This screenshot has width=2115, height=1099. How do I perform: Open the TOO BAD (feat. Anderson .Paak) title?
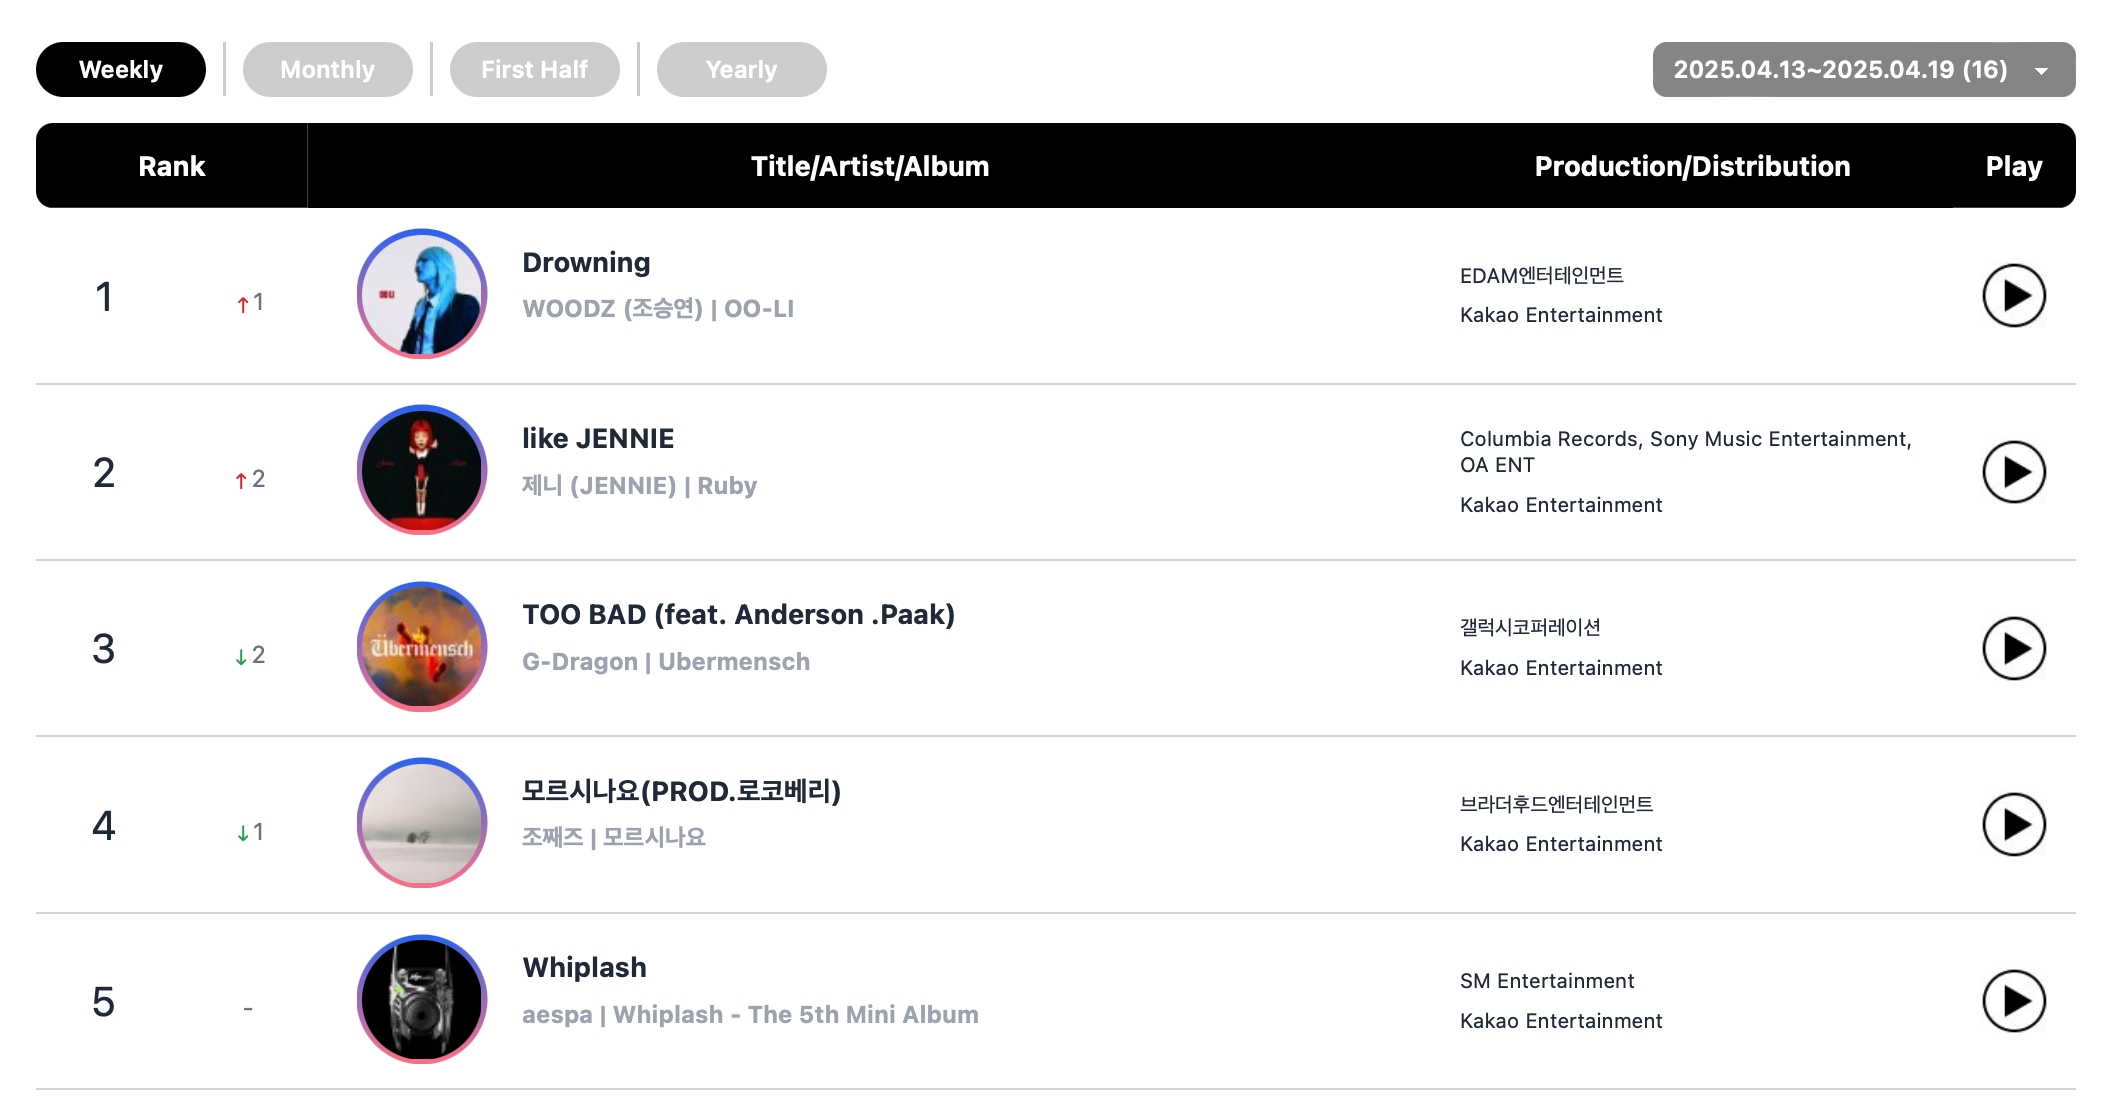tap(739, 615)
